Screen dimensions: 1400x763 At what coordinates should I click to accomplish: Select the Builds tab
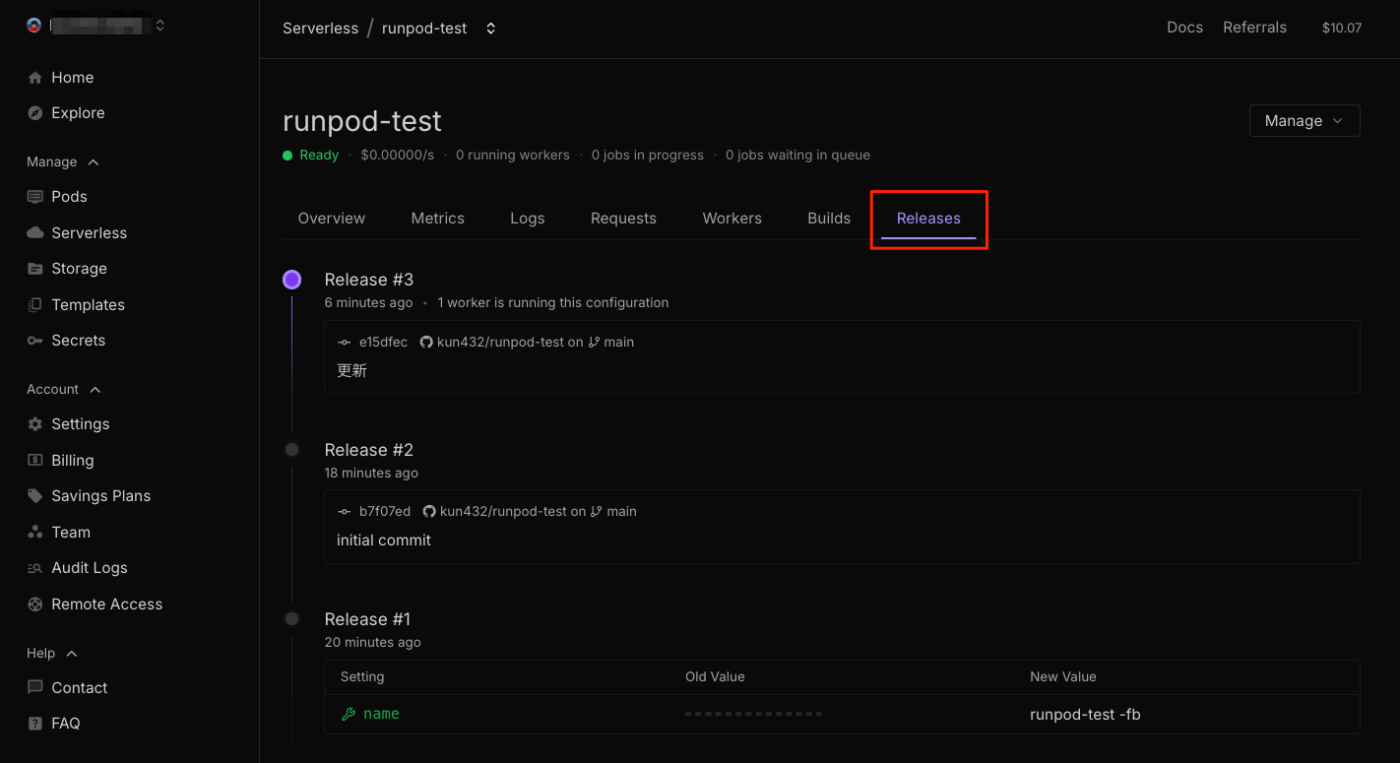pos(829,218)
